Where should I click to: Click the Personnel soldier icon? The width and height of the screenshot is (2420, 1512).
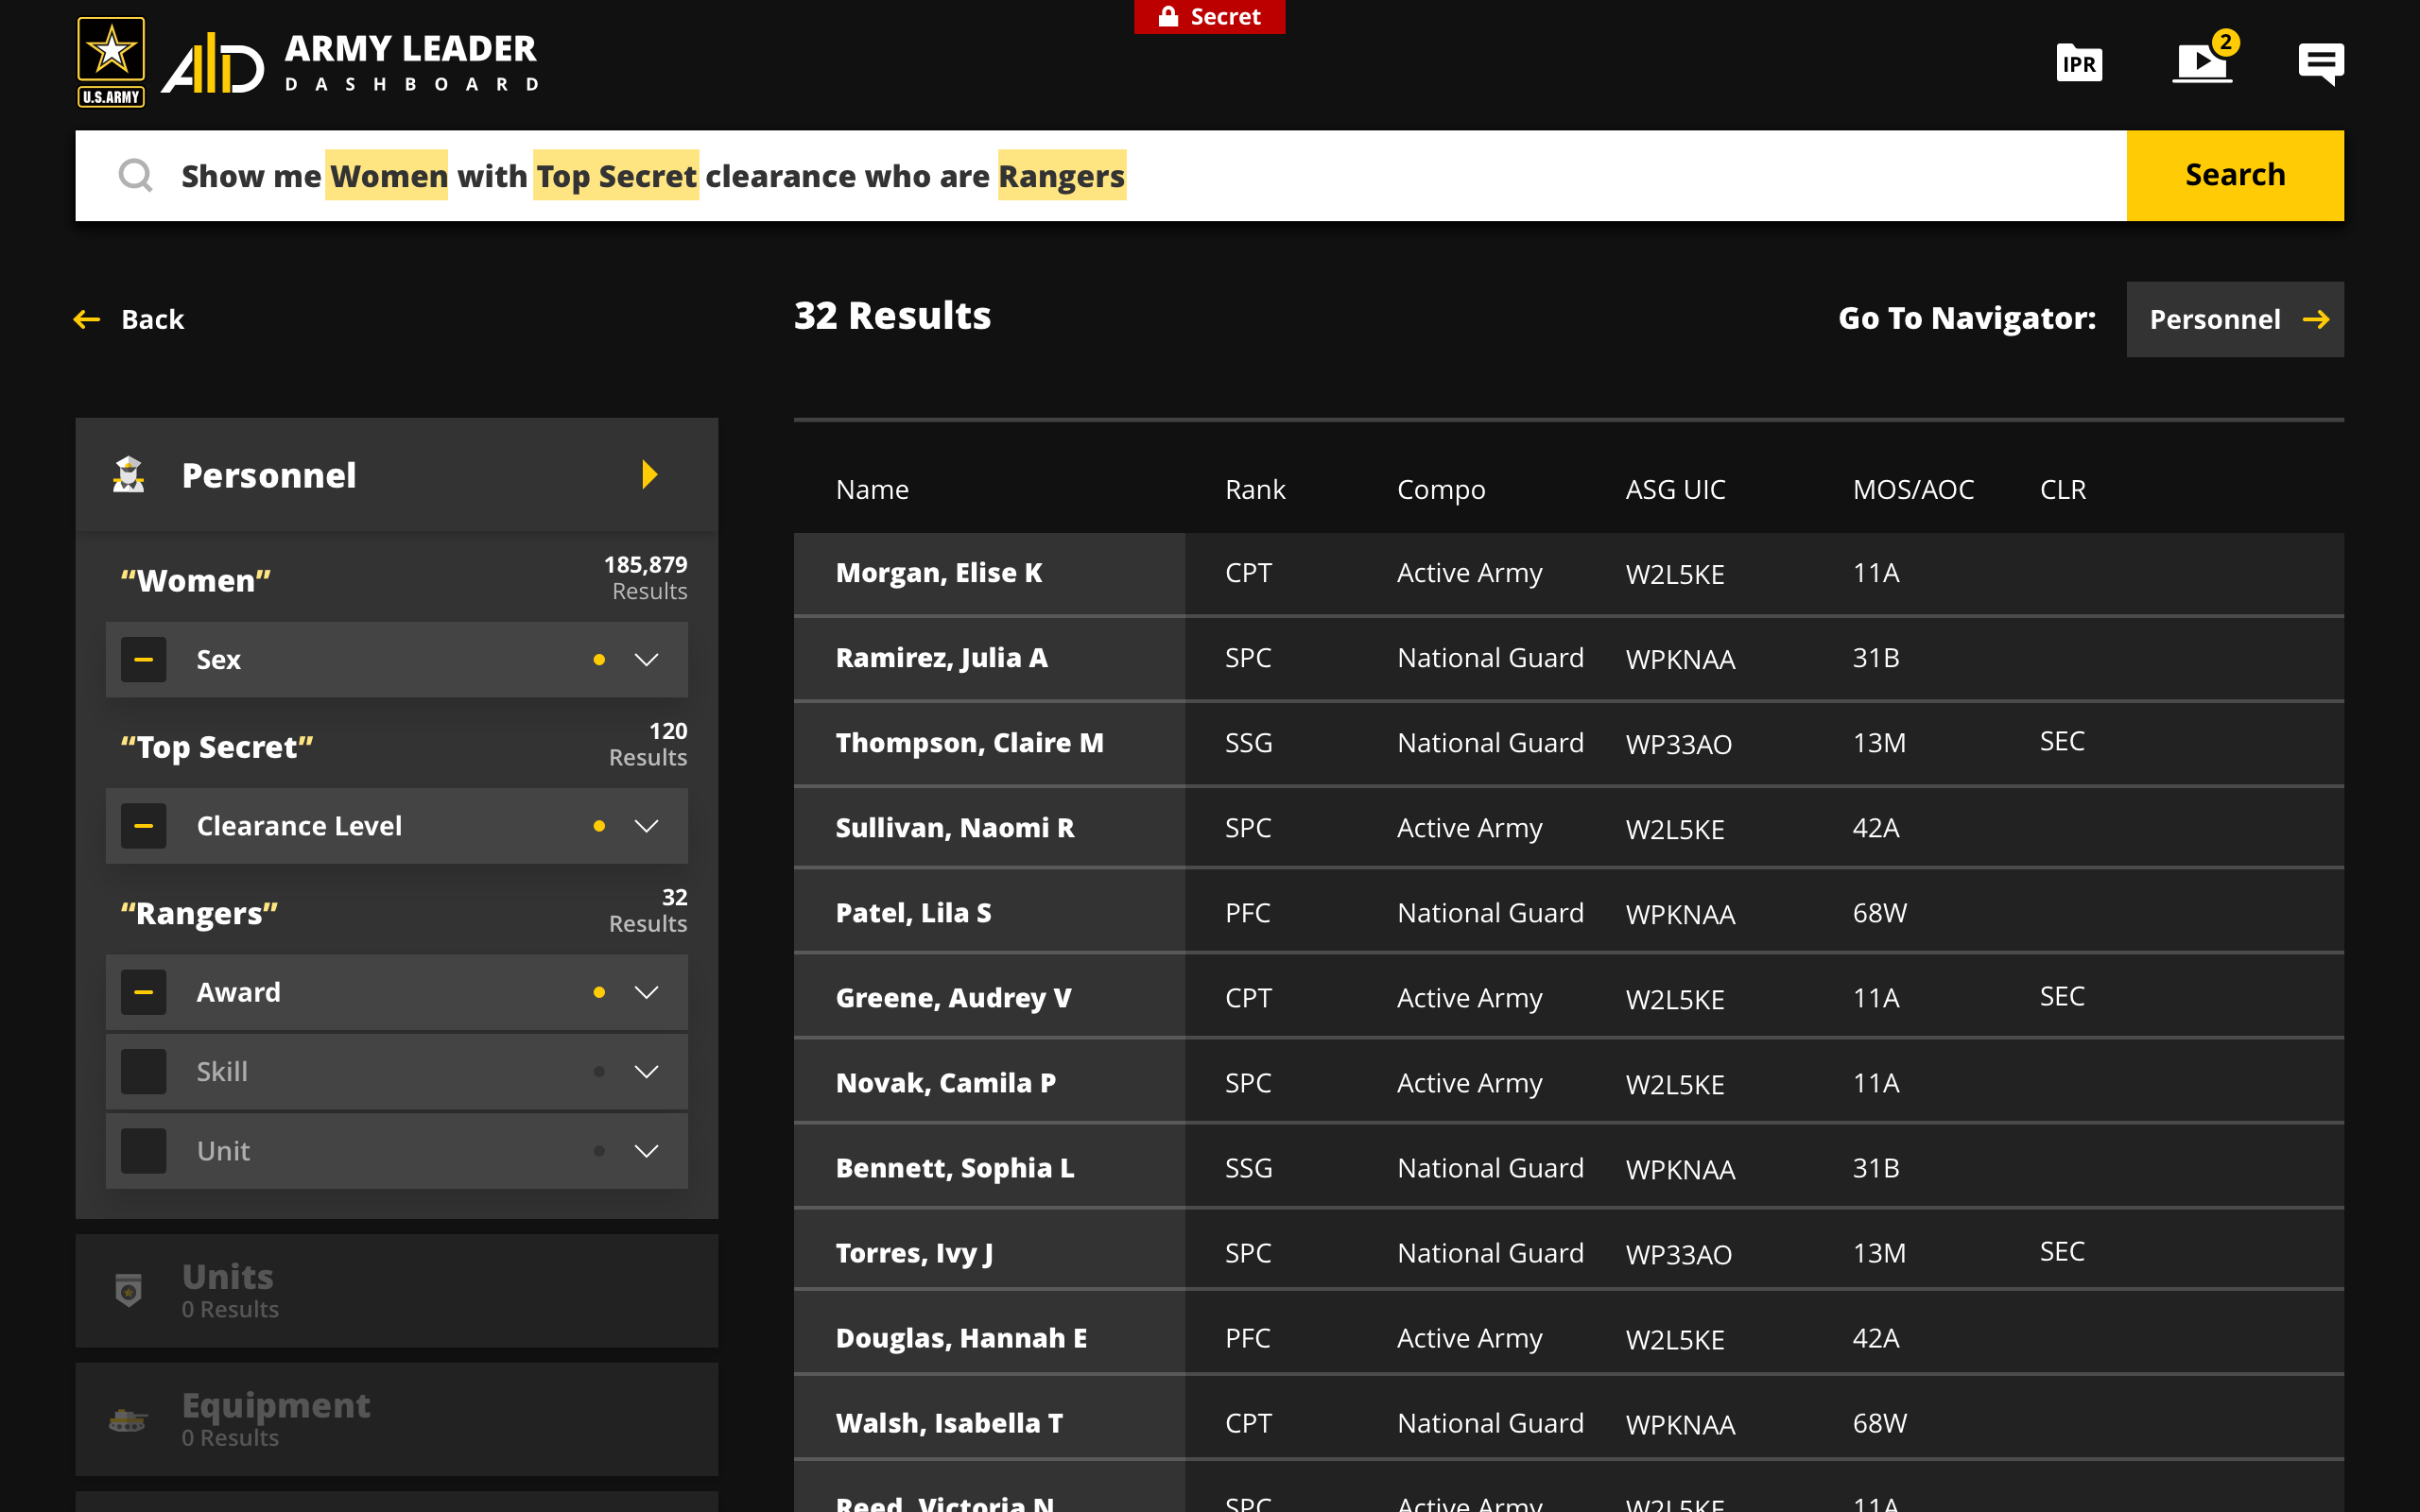pyautogui.click(x=129, y=475)
